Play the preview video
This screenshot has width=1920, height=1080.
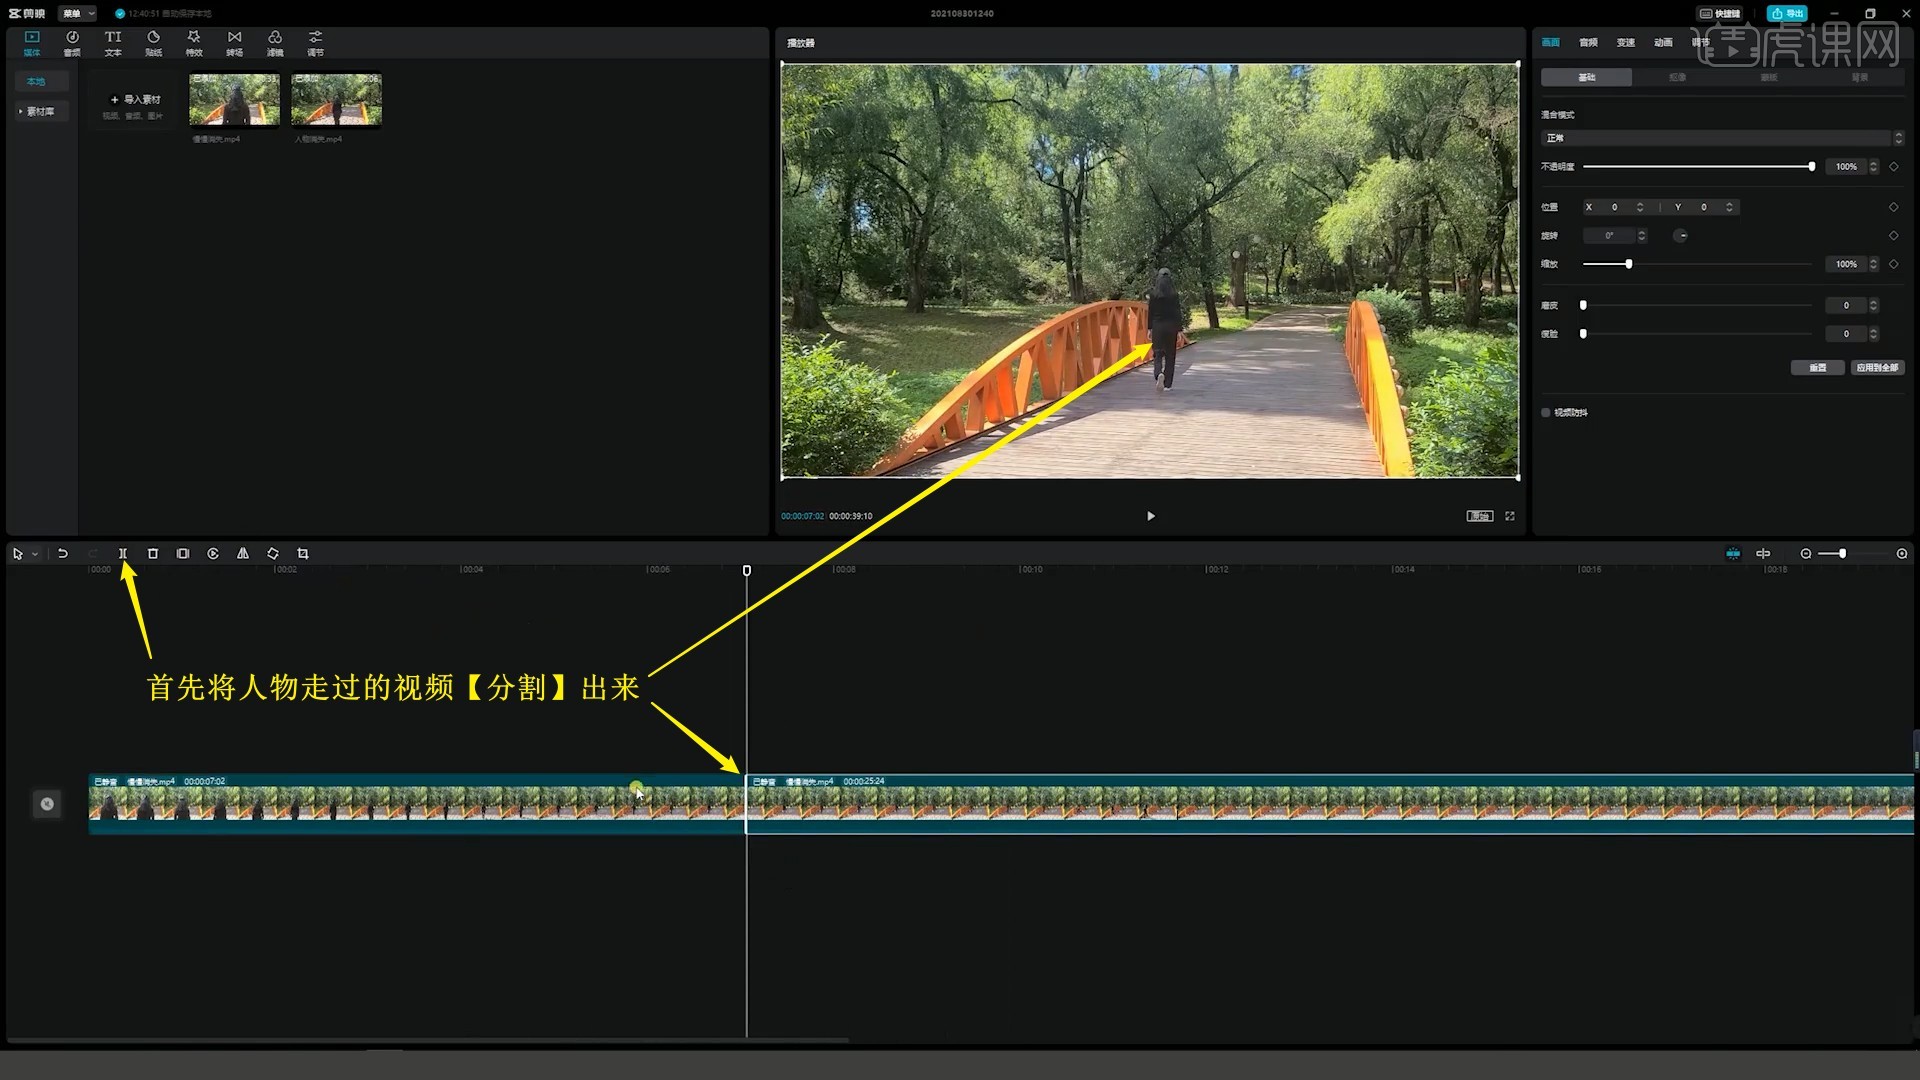tap(1151, 516)
